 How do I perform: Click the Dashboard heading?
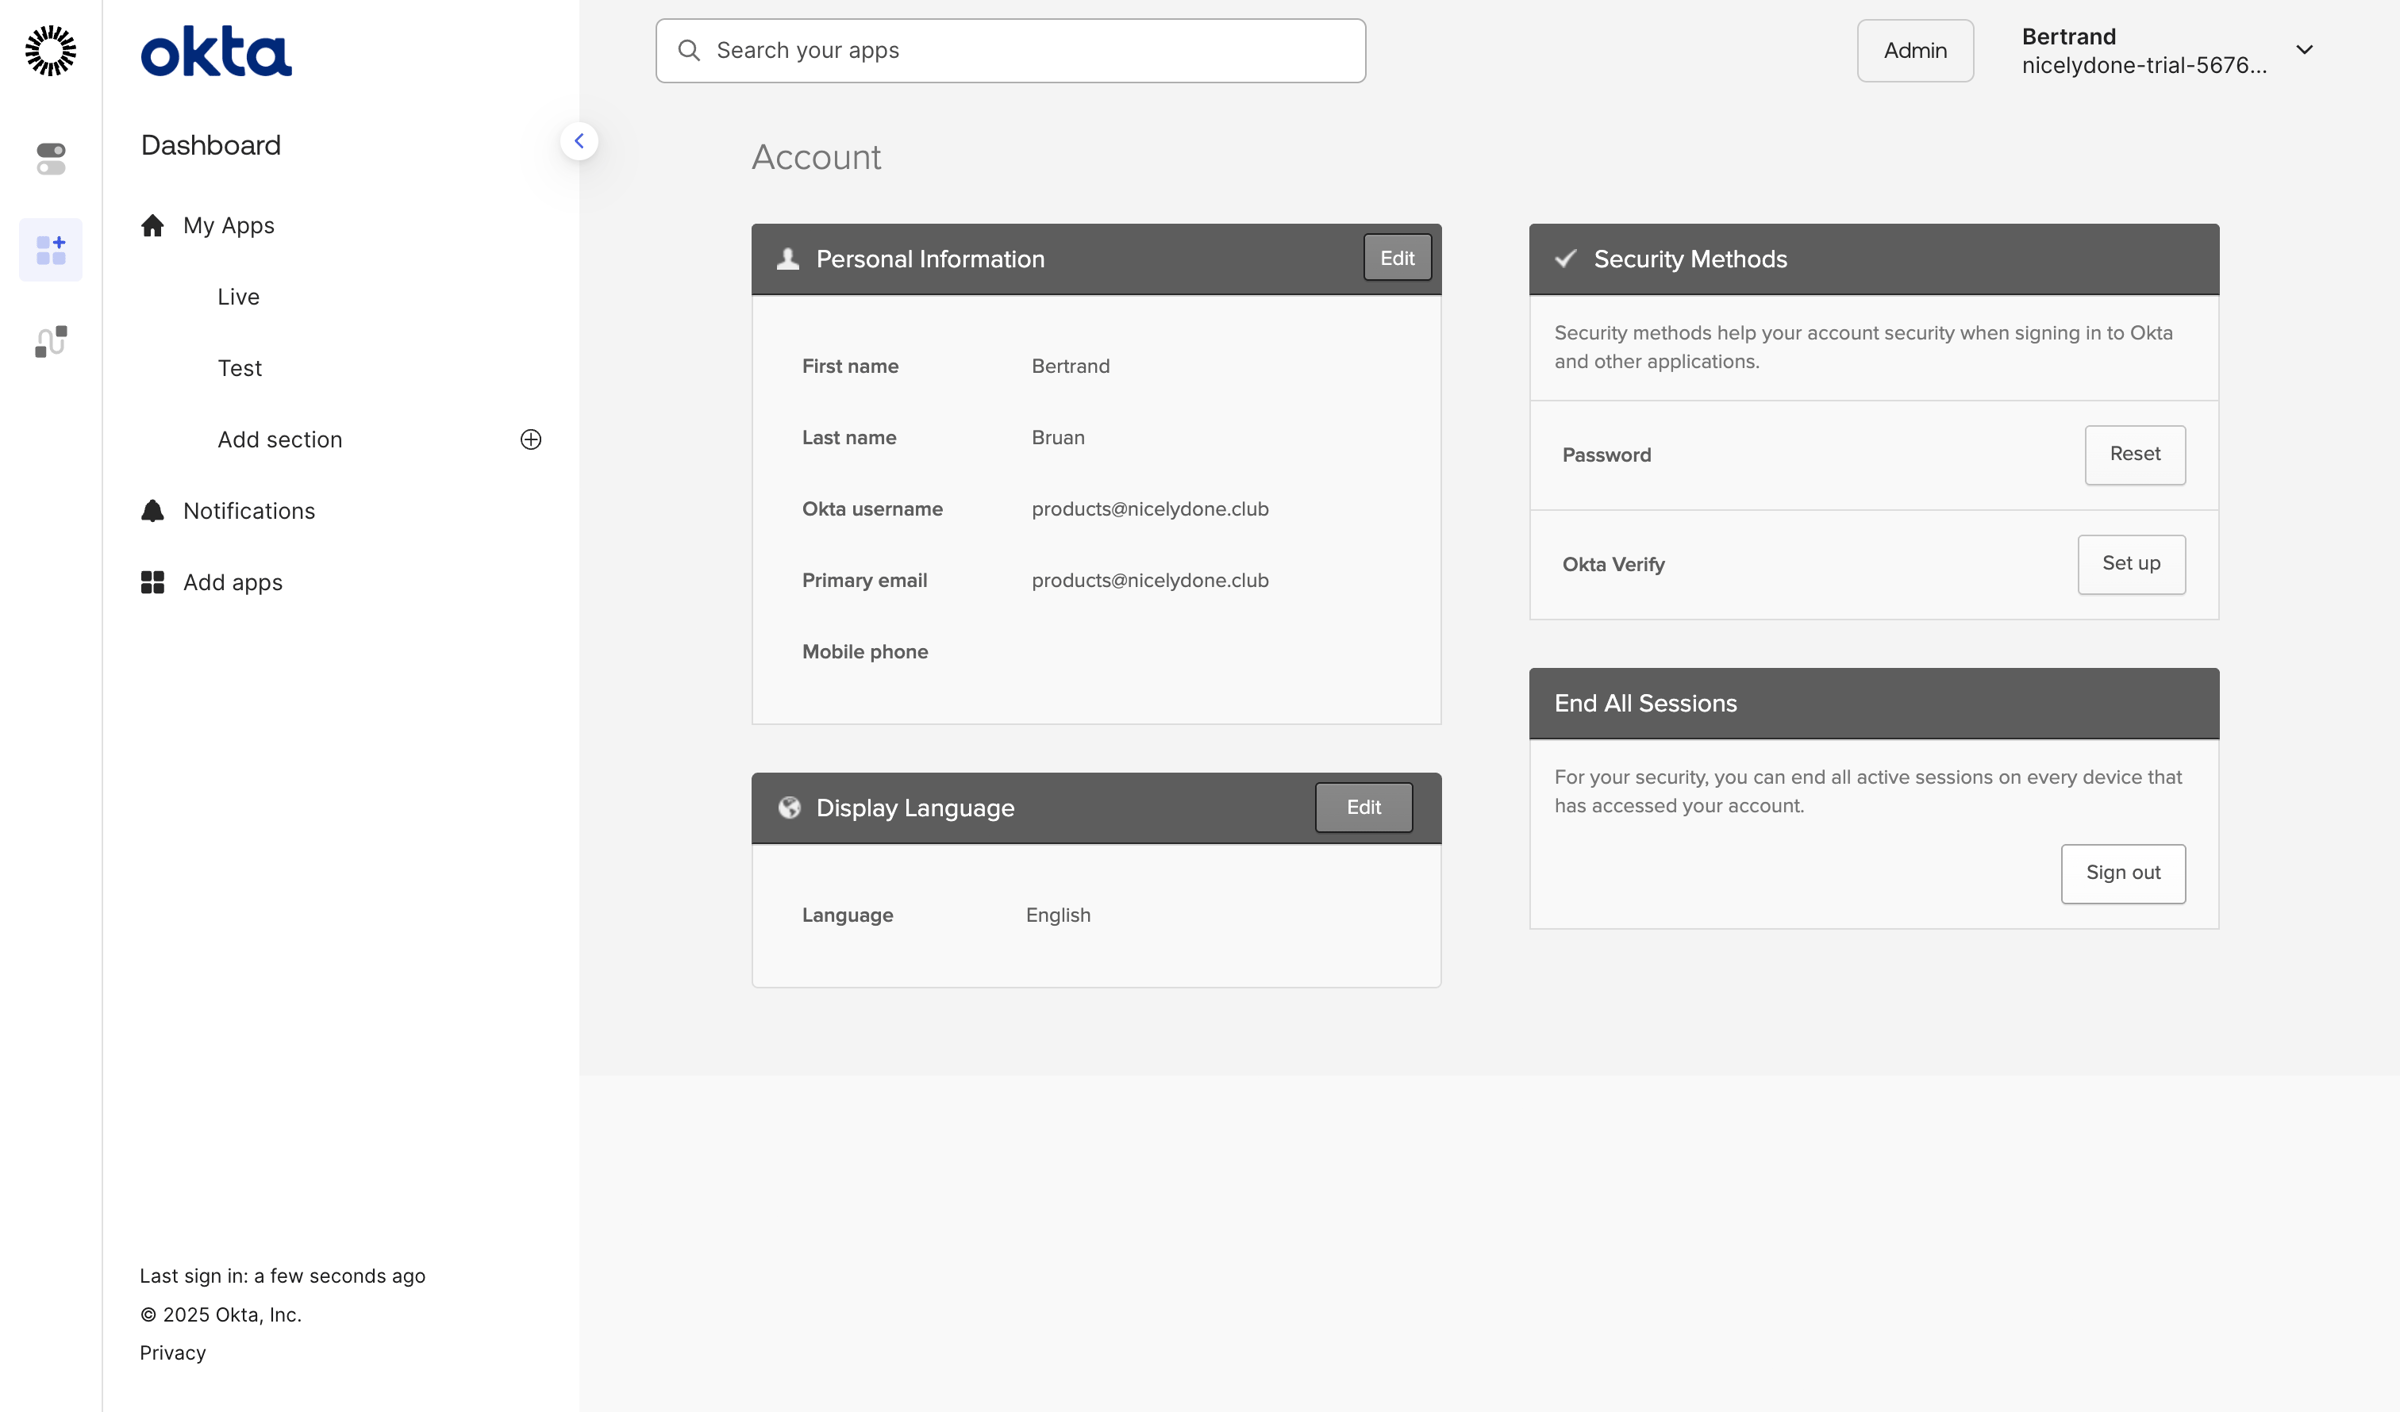[x=211, y=145]
